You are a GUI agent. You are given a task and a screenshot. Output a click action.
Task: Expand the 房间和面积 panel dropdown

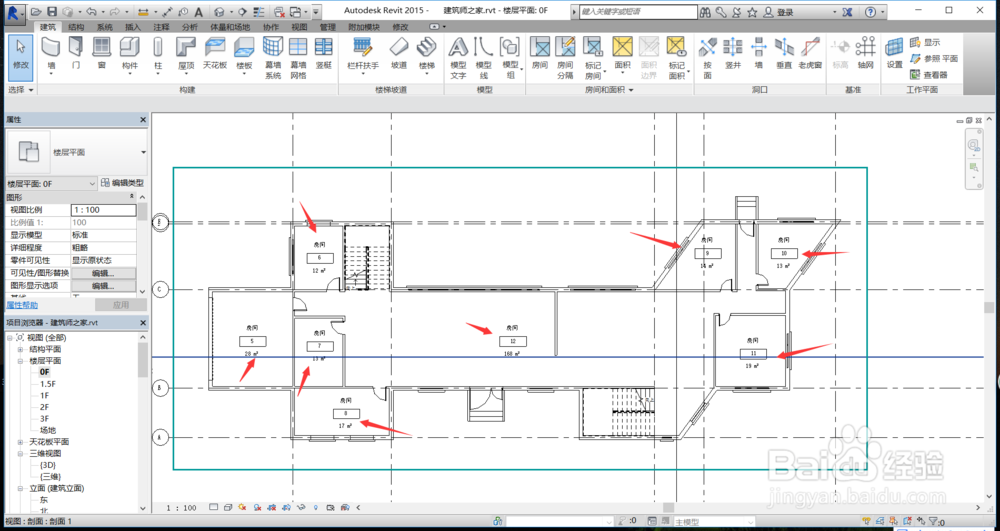pos(610,90)
